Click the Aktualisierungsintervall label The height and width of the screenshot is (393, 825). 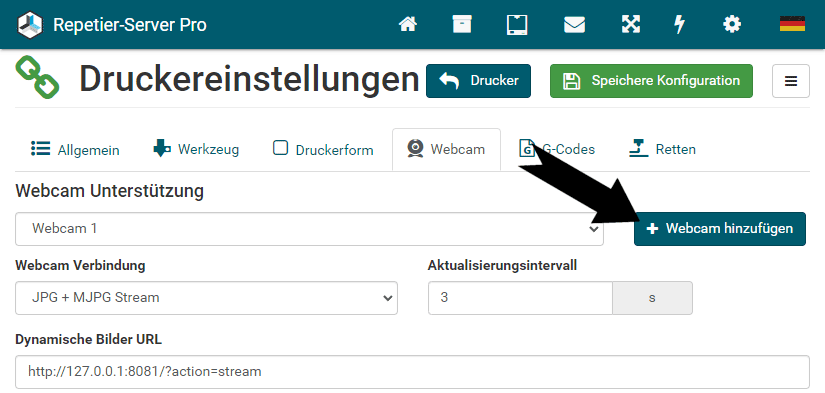tap(502, 266)
